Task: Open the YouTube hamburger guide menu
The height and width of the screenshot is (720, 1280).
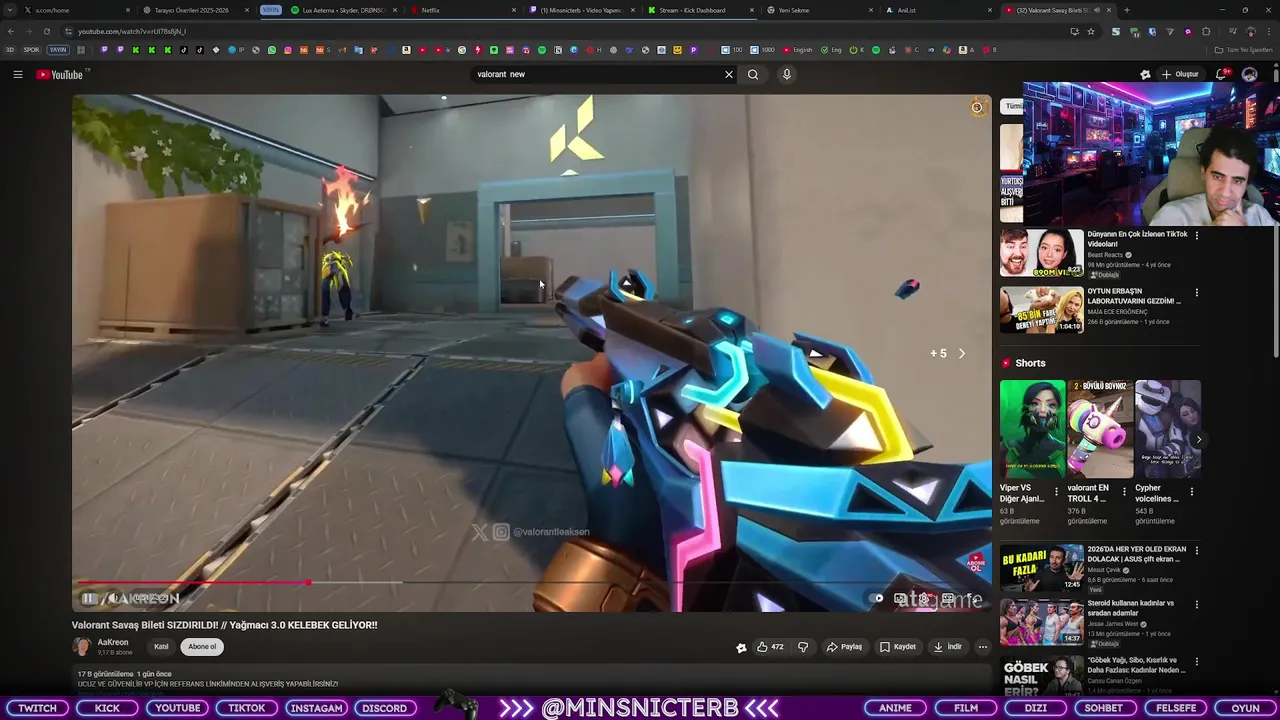Action: [x=17, y=74]
